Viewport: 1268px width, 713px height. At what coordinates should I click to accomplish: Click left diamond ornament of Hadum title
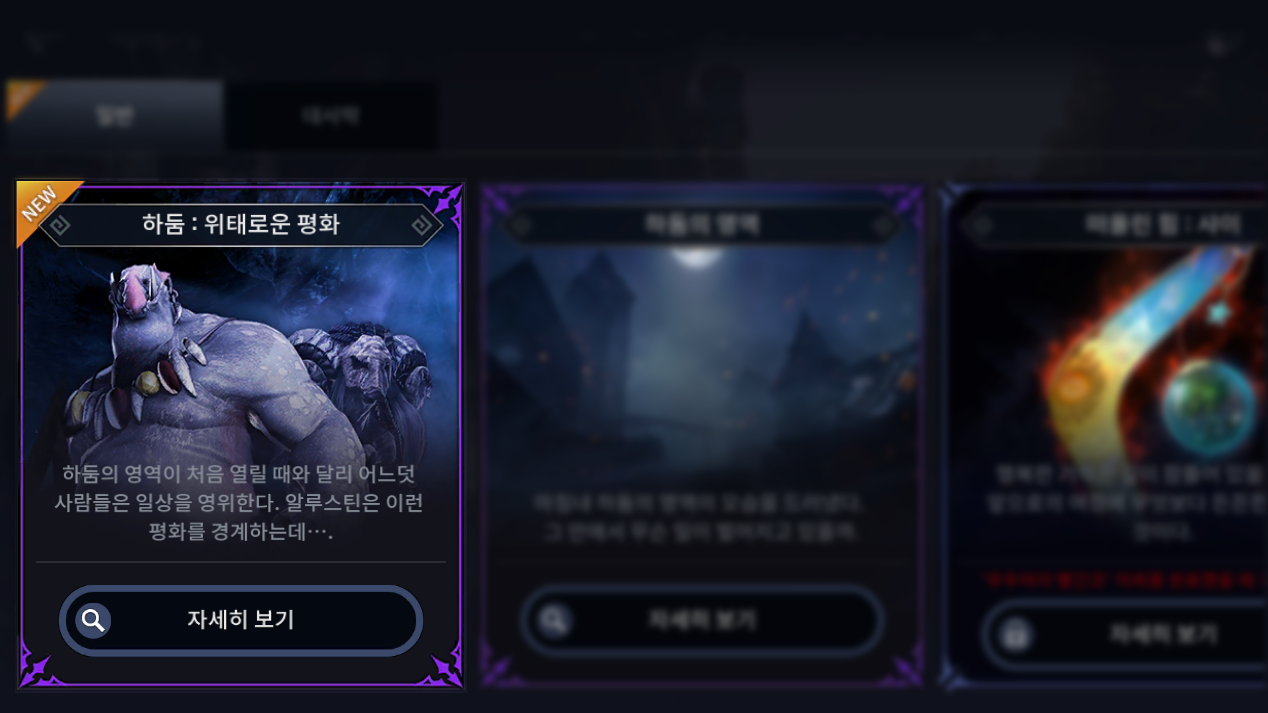point(59,226)
